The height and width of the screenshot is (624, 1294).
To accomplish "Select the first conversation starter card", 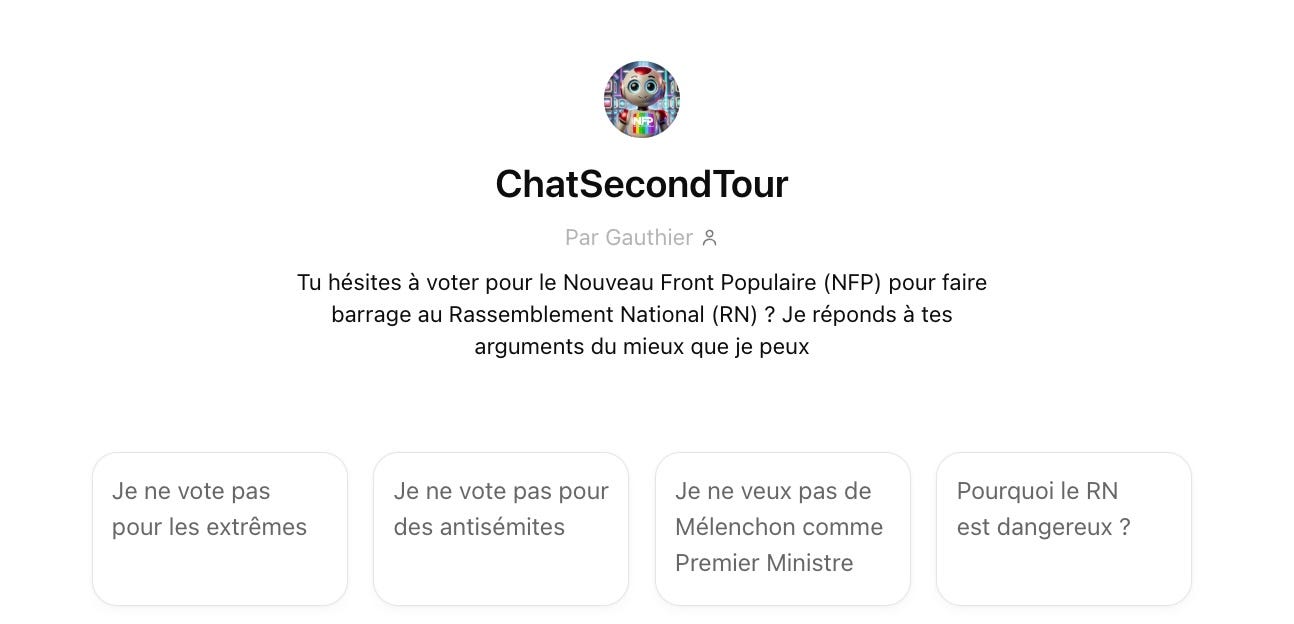I will (x=220, y=528).
